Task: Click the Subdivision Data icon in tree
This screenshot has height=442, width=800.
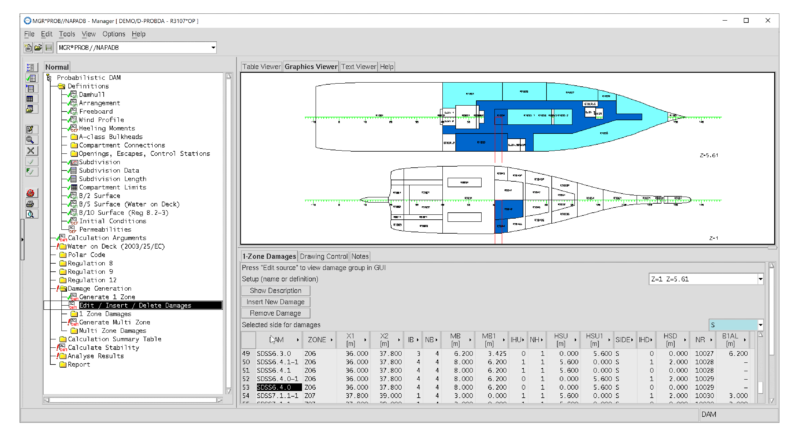Action: 72,170
